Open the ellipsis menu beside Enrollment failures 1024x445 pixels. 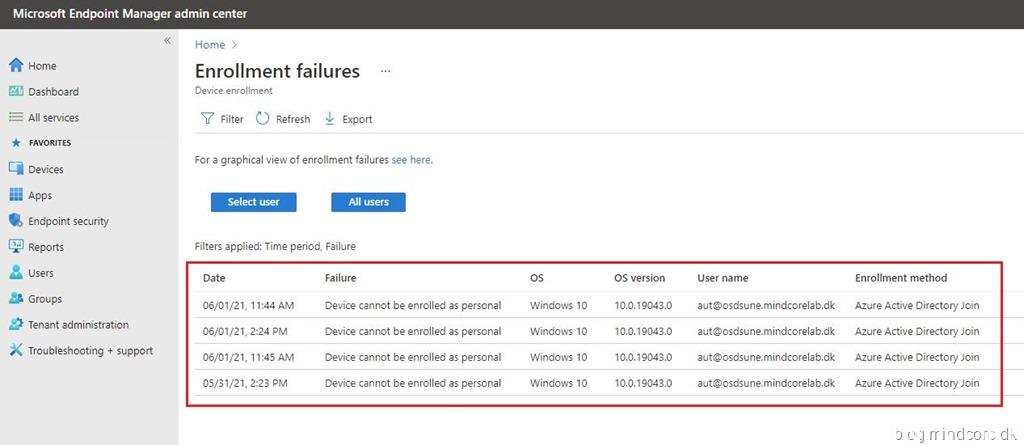tap(386, 72)
